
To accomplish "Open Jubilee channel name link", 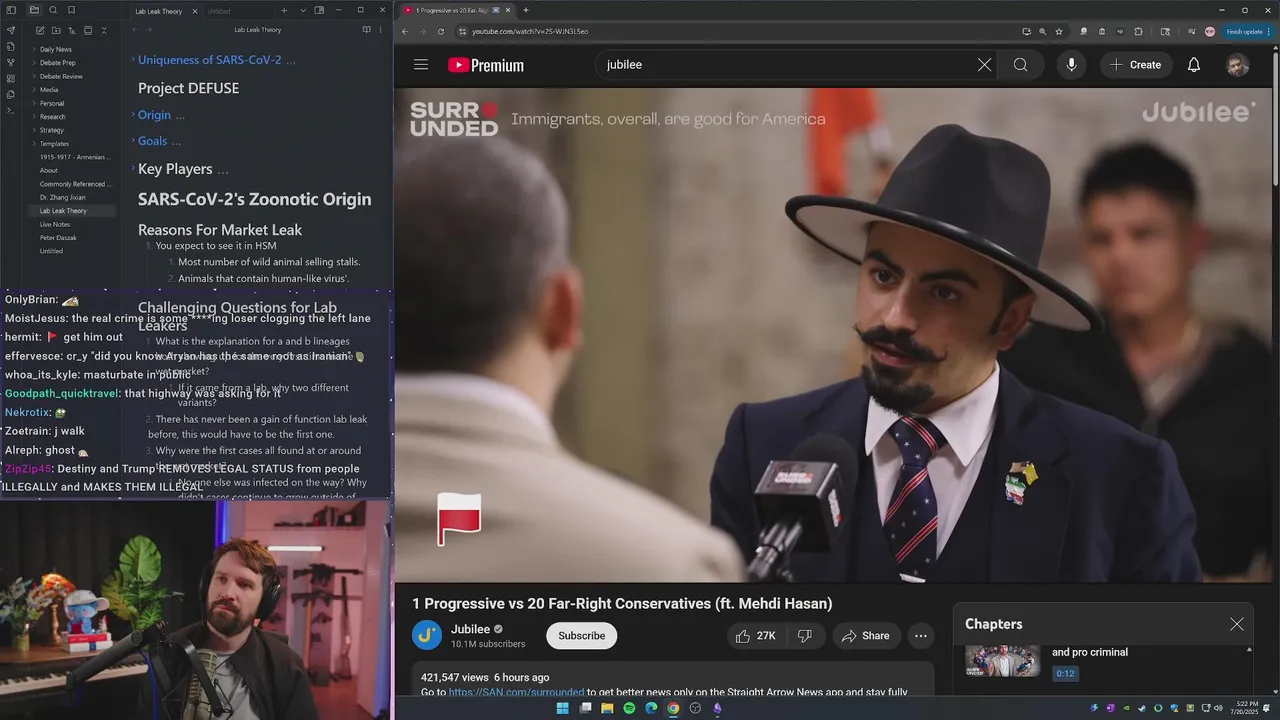I will click(x=470, y=629).
